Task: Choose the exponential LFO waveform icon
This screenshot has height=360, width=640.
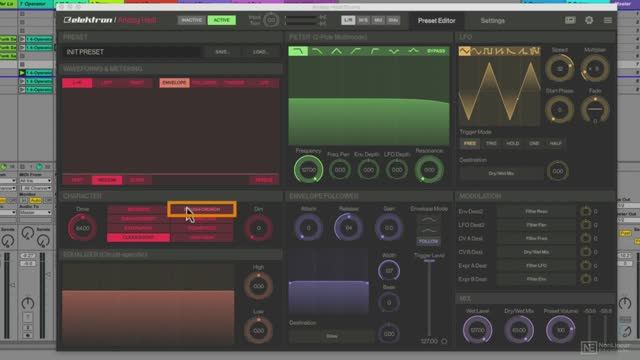Action: click(511, 51)
